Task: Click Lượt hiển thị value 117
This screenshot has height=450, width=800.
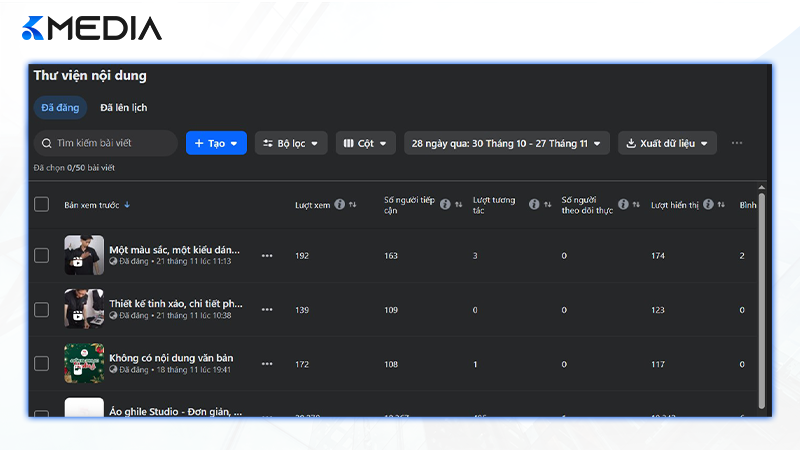Action: [x=658, y=364]
